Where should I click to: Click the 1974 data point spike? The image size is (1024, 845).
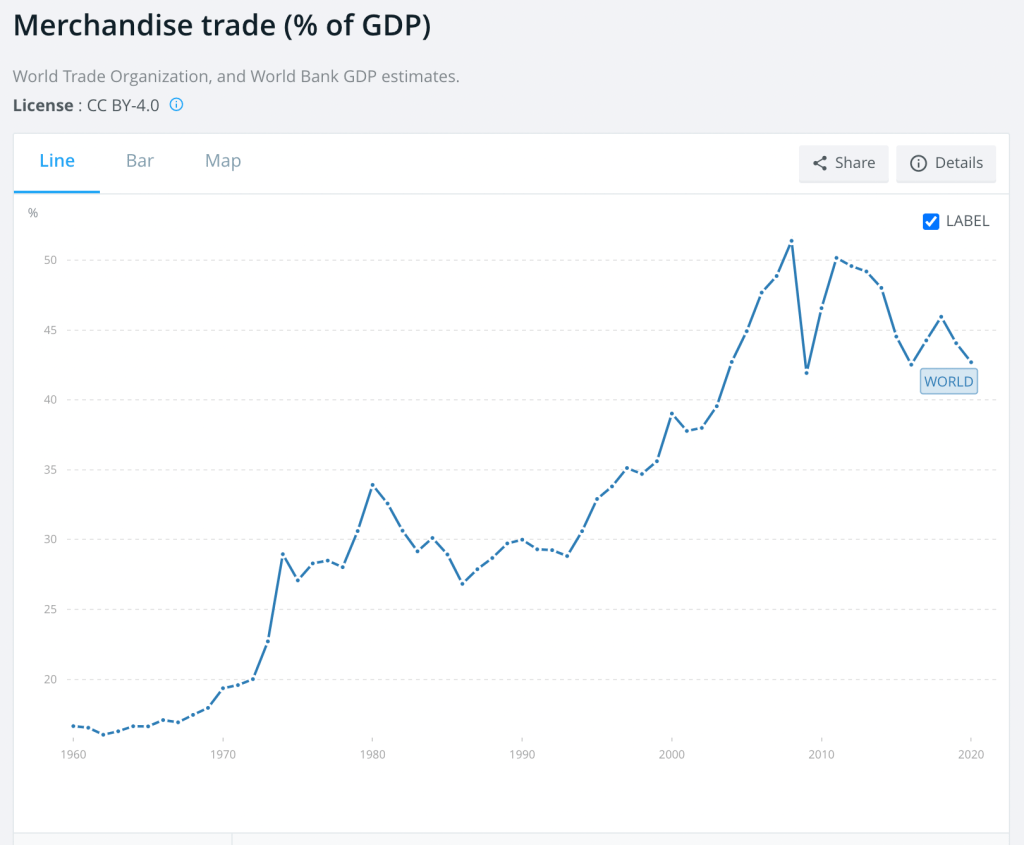(x=283, y=554)
